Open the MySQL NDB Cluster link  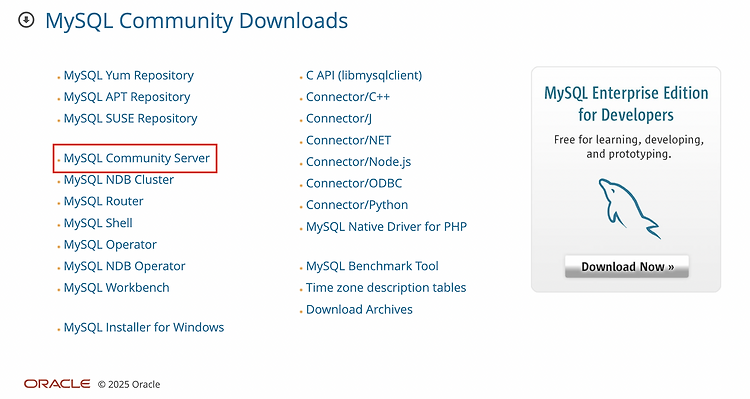click(119, 180)
